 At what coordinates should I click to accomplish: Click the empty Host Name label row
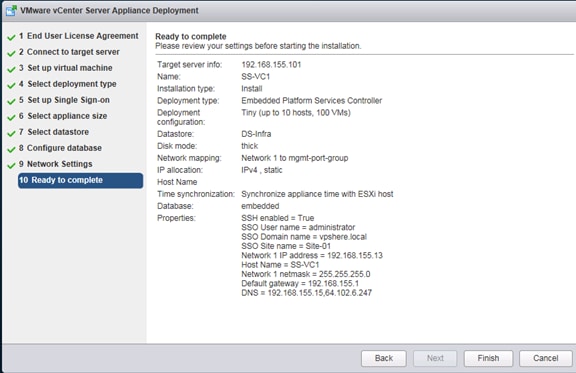[177, 182]
